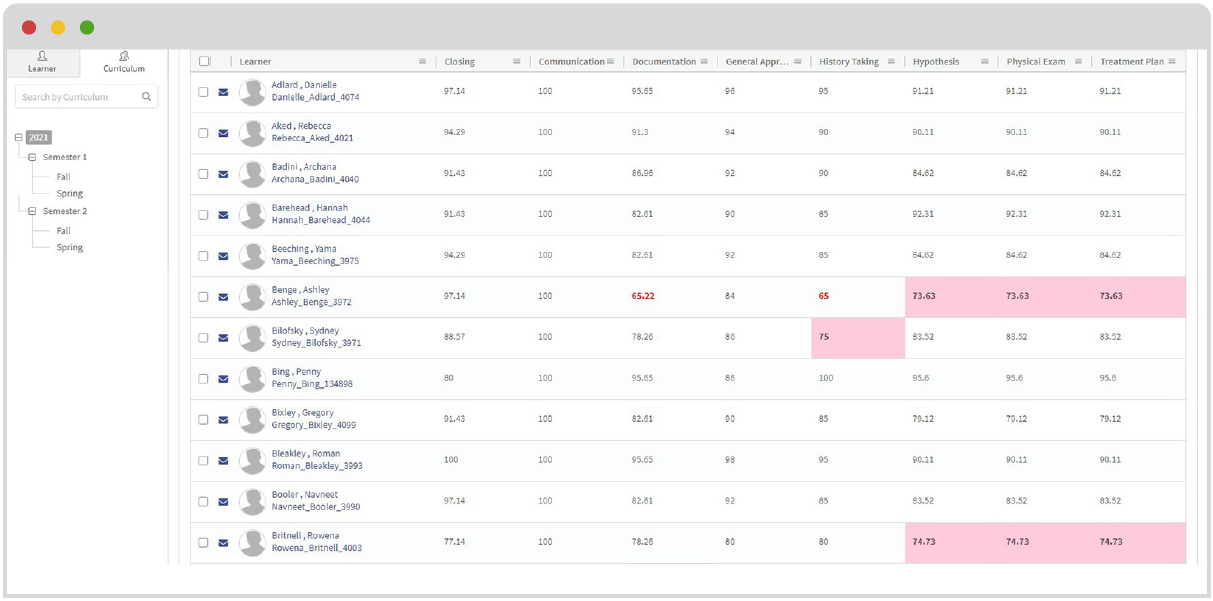Switch to the Curriculum tab
Image resolution: width=1213 pixels, height=601 pixels.
124,62
